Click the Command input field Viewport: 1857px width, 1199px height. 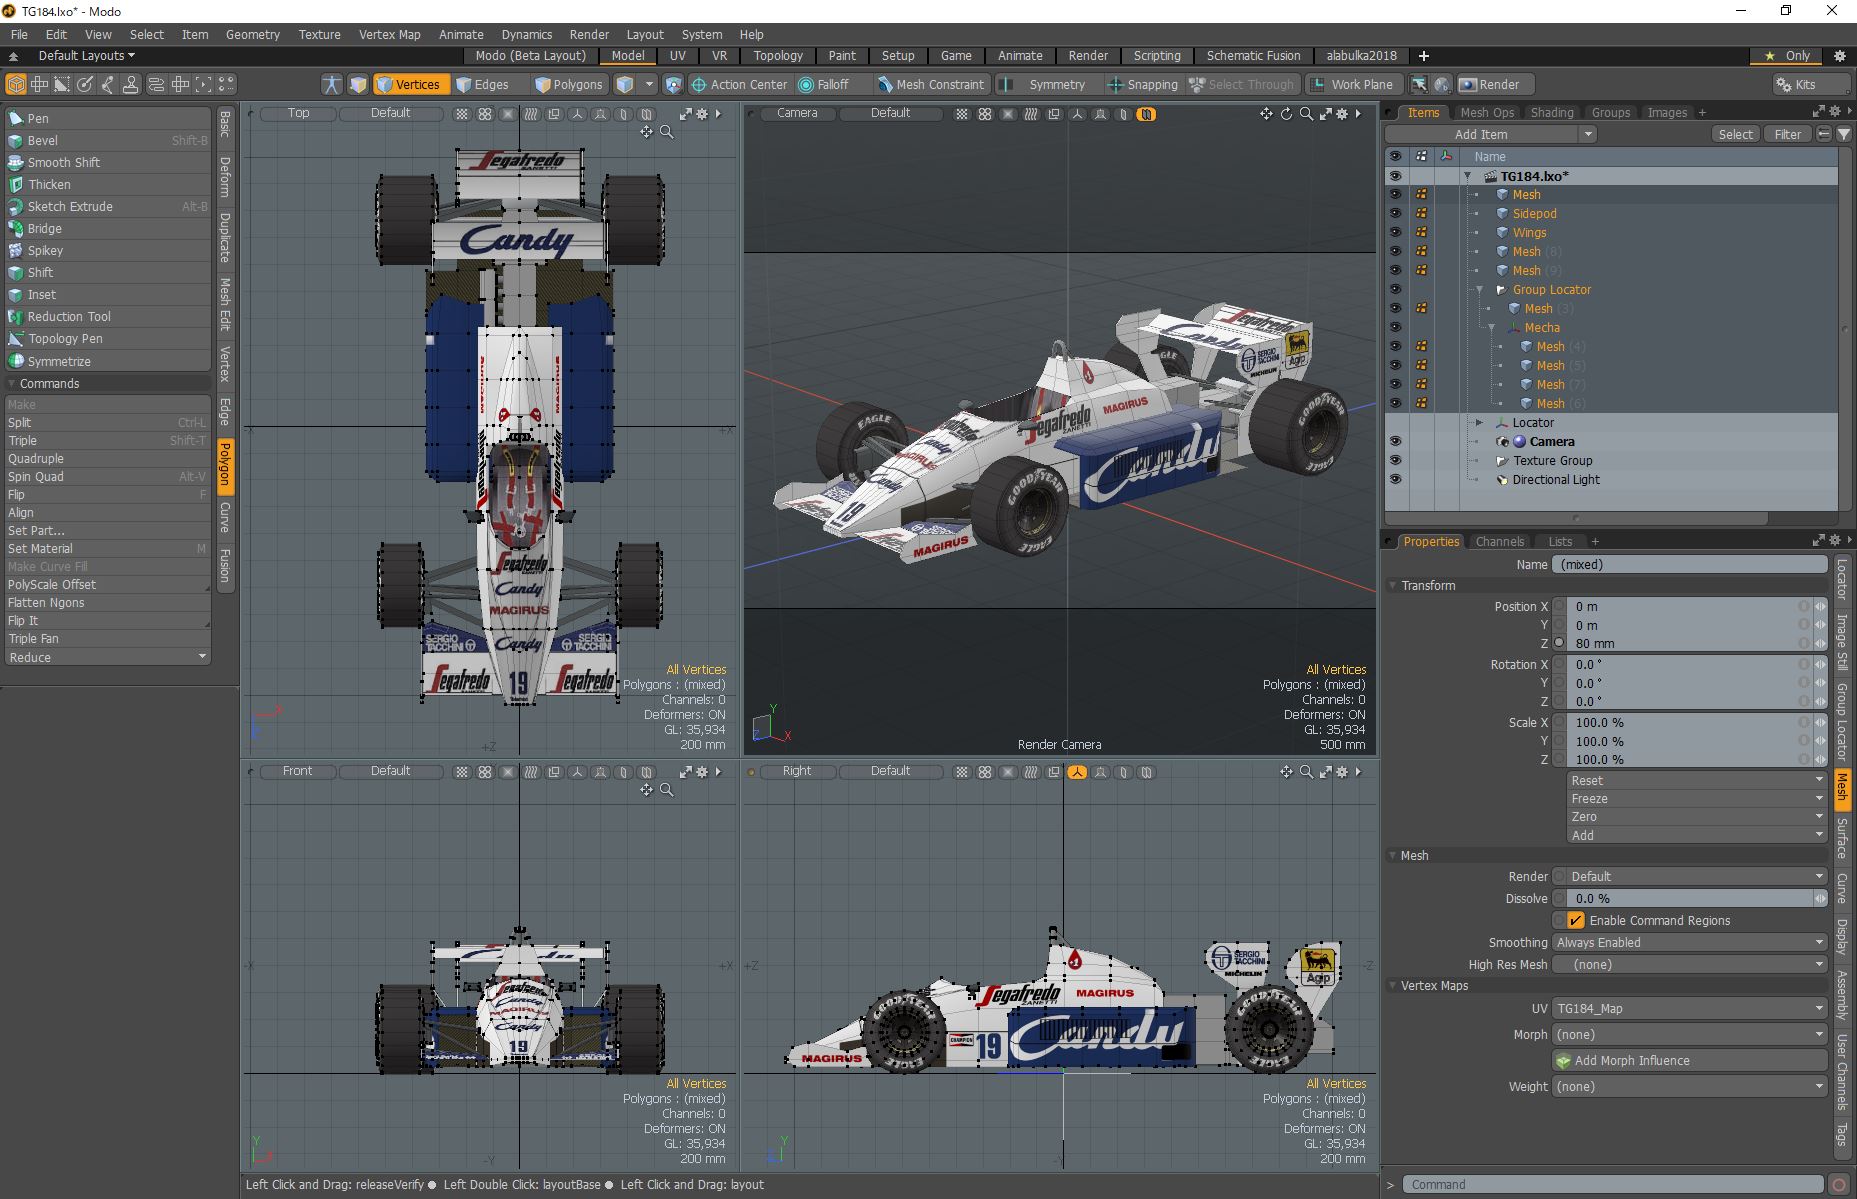tap(1612, 1184)
